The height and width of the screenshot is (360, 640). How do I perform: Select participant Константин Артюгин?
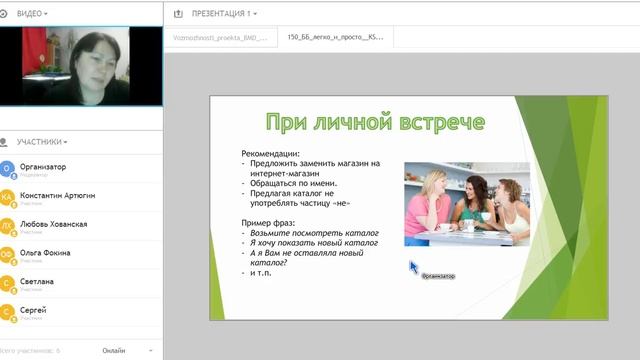(81, 198)
